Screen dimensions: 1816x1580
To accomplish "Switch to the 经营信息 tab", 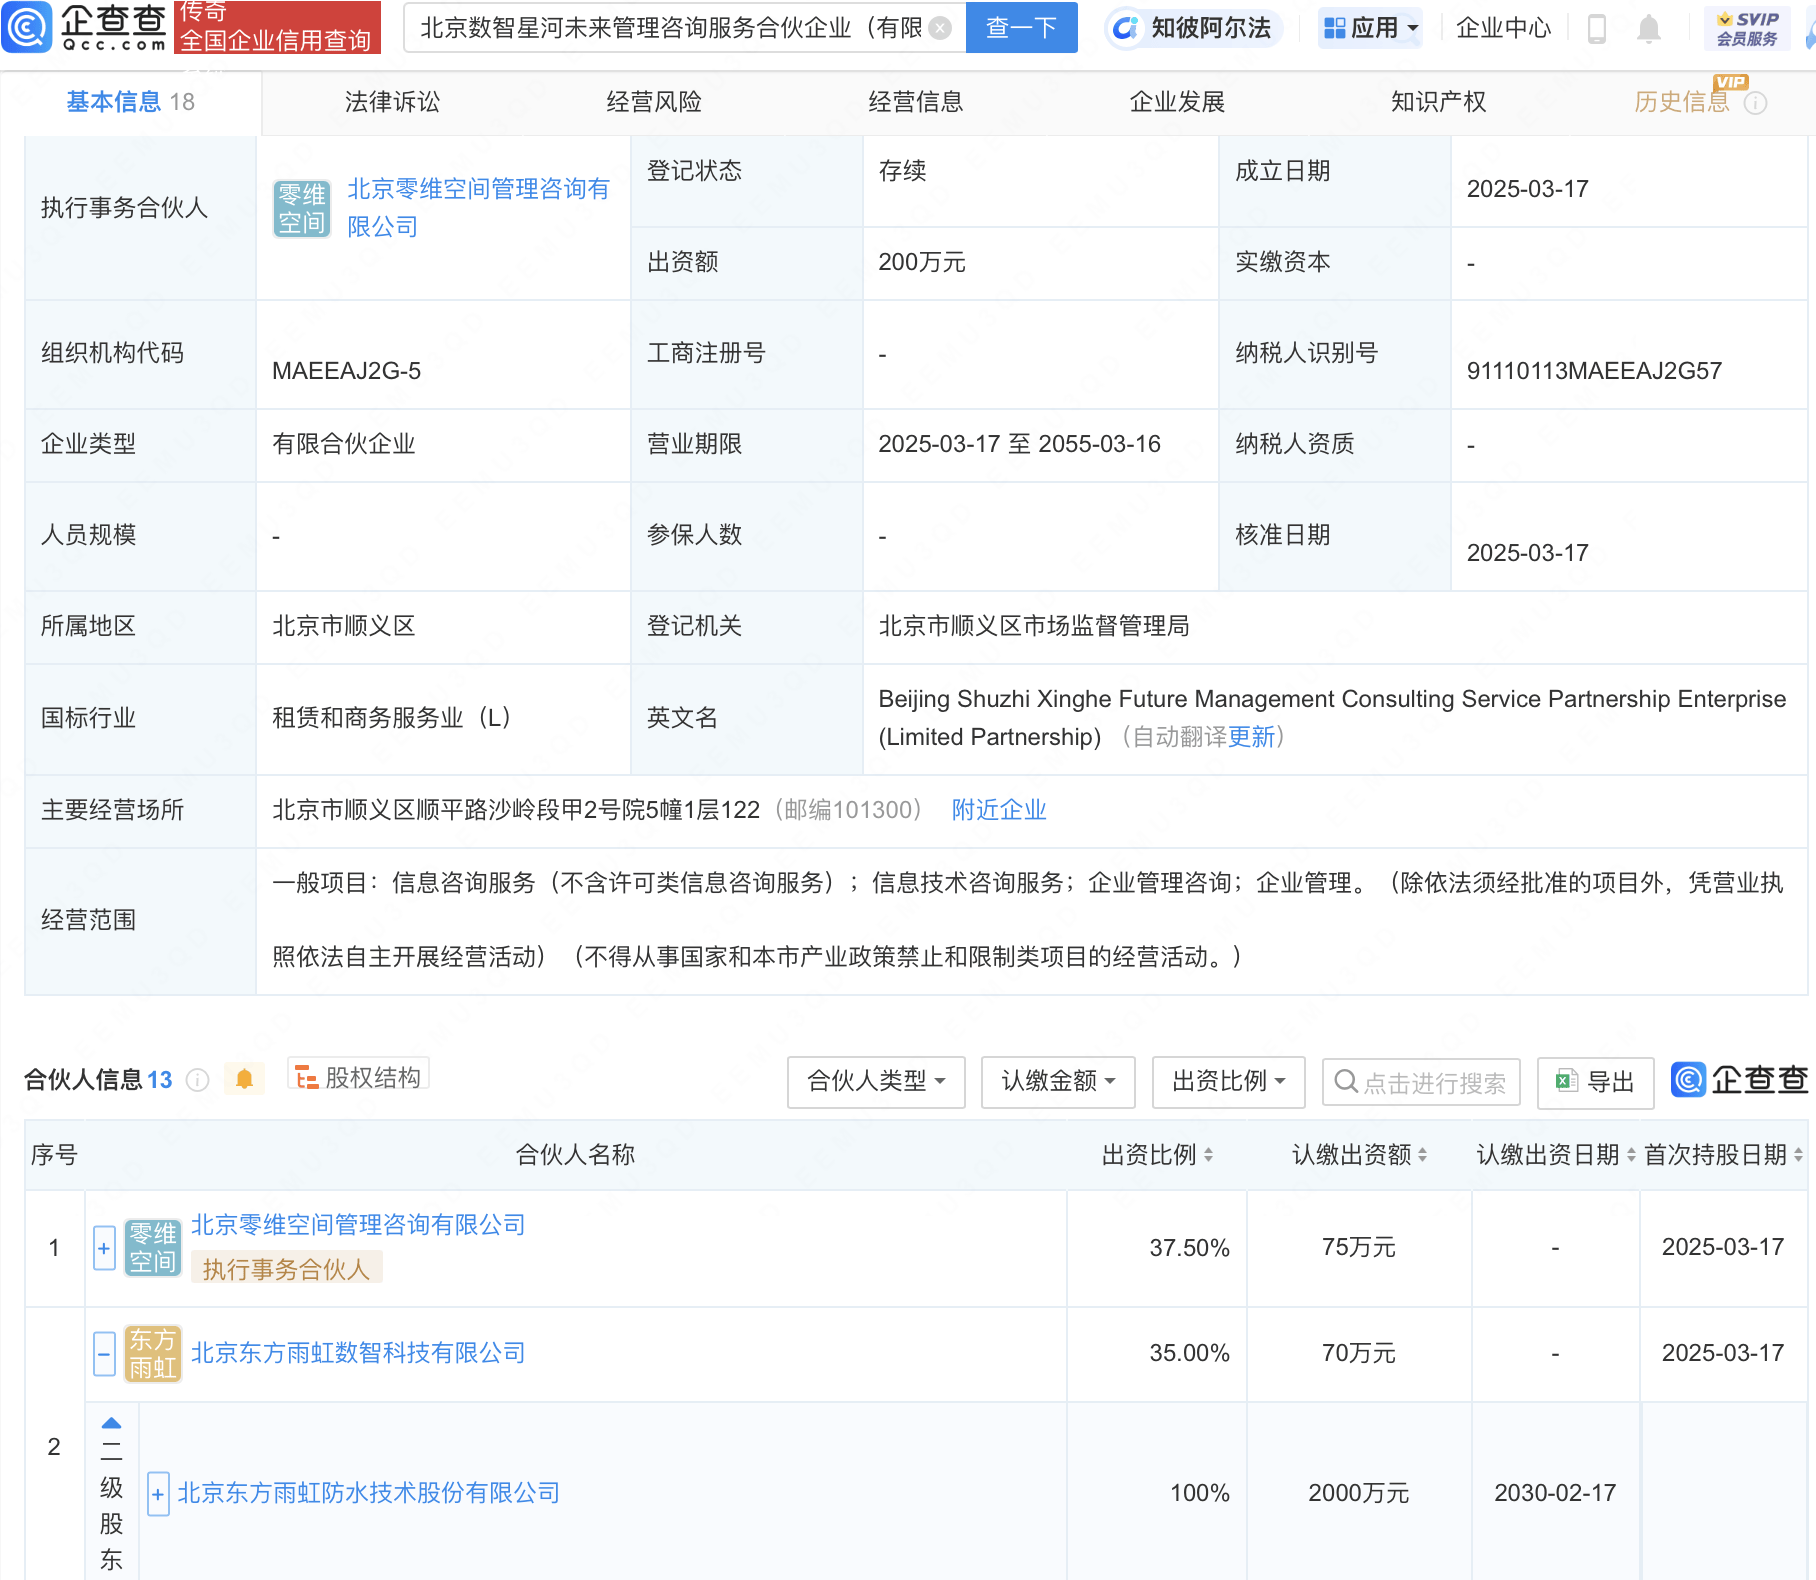I will pos(916,102).
